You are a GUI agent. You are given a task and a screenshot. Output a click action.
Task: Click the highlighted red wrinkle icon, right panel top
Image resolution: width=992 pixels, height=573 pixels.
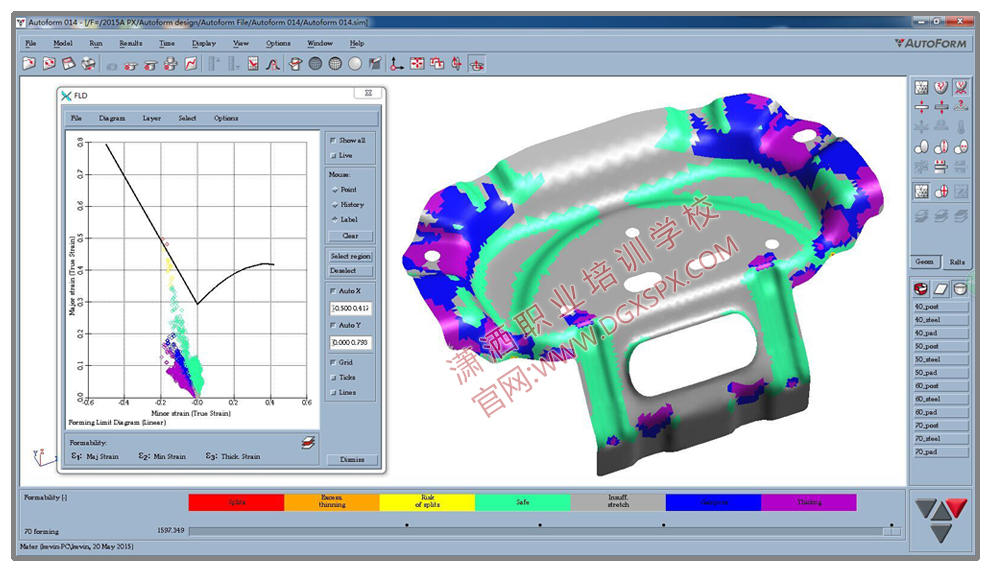(961, 87)
